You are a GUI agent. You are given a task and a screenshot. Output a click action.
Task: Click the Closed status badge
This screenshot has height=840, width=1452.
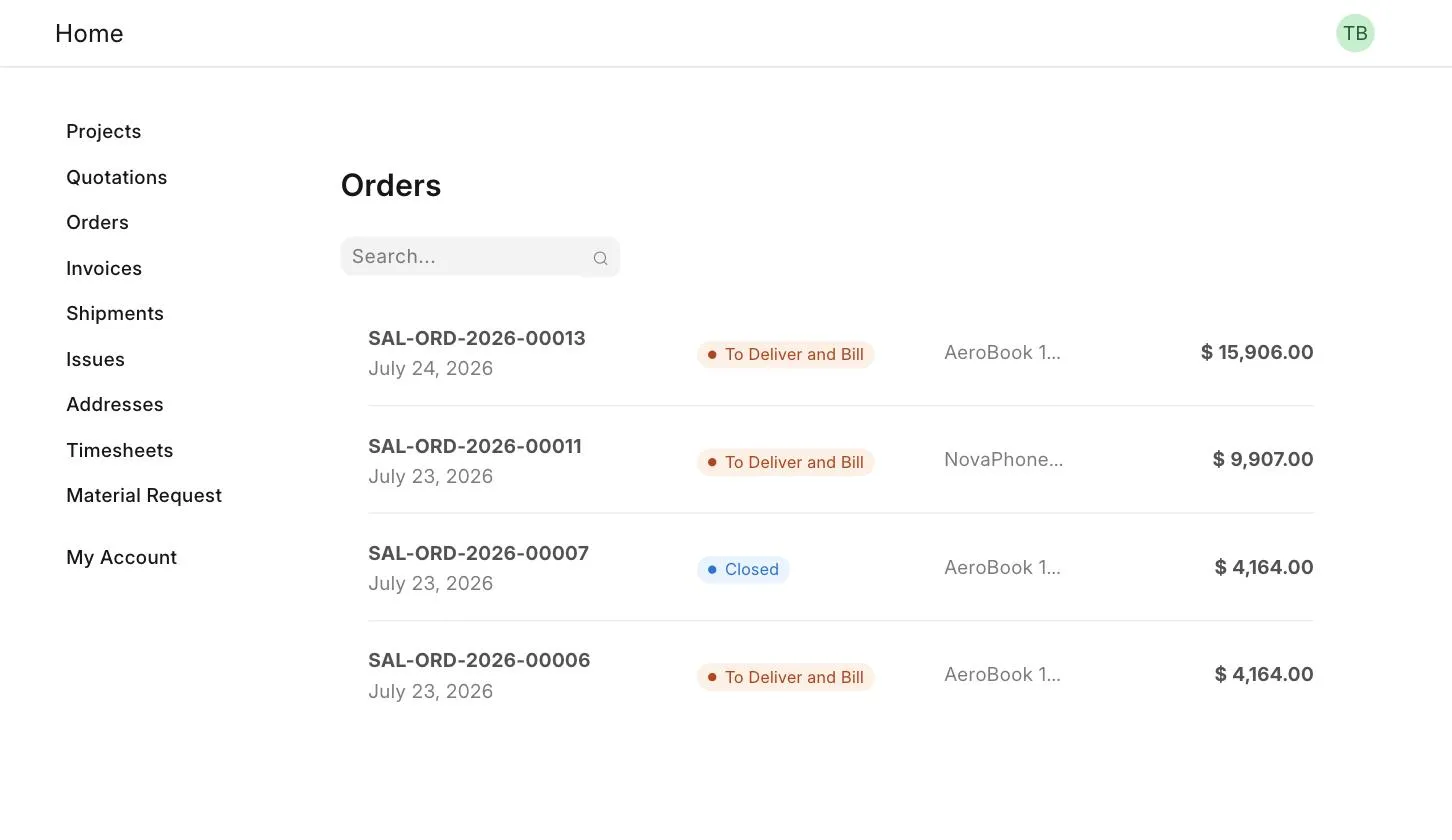click(743, 570)
